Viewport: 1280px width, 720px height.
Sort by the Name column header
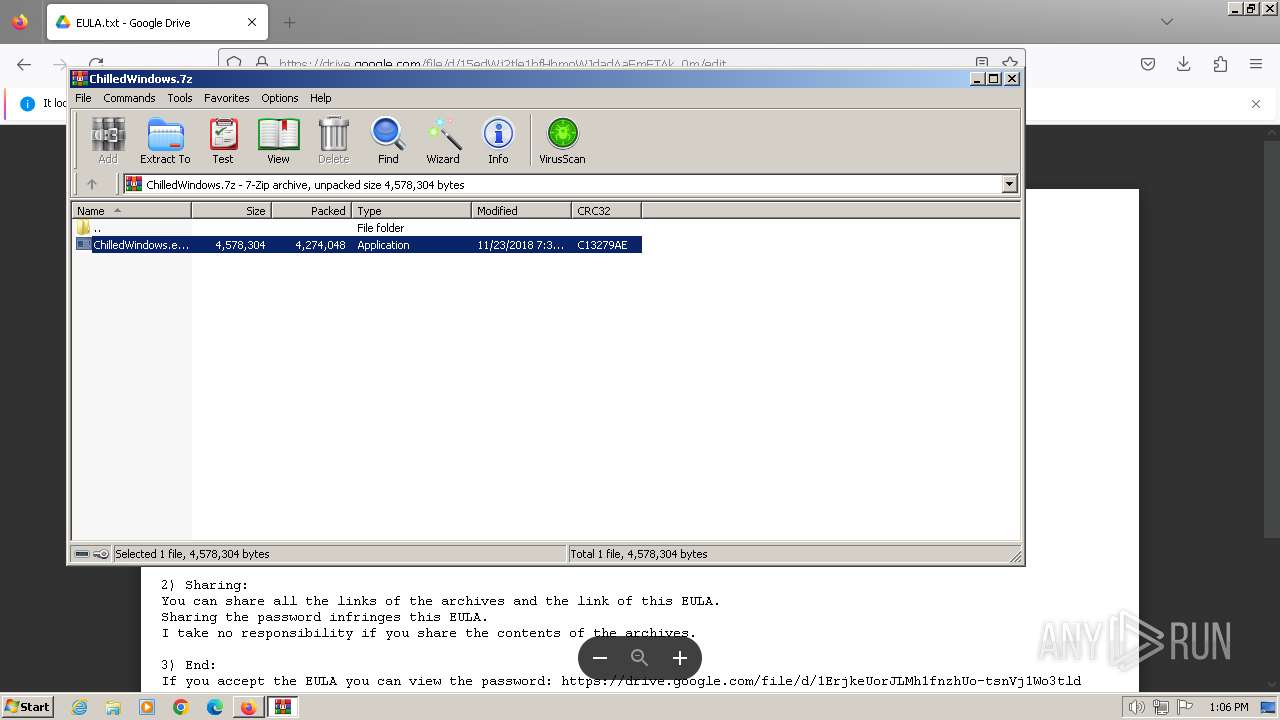point(131,210)
